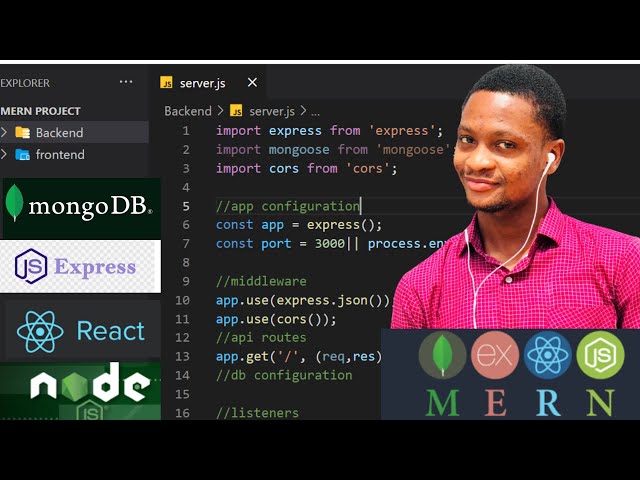
Task: Click the React logo thumbnail
Action: [82, 331]
